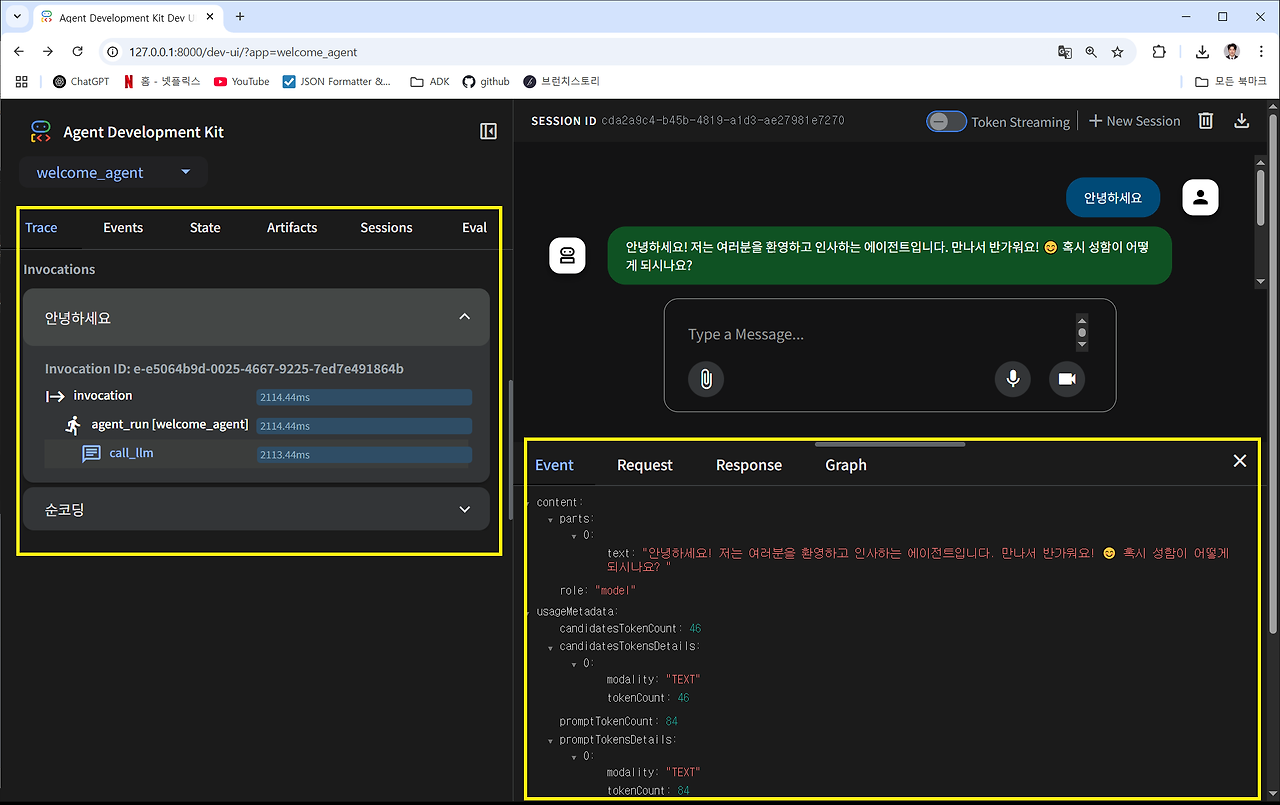Focus the Type a Message input field
1280x805 pixels.
(x=875, y=334)
